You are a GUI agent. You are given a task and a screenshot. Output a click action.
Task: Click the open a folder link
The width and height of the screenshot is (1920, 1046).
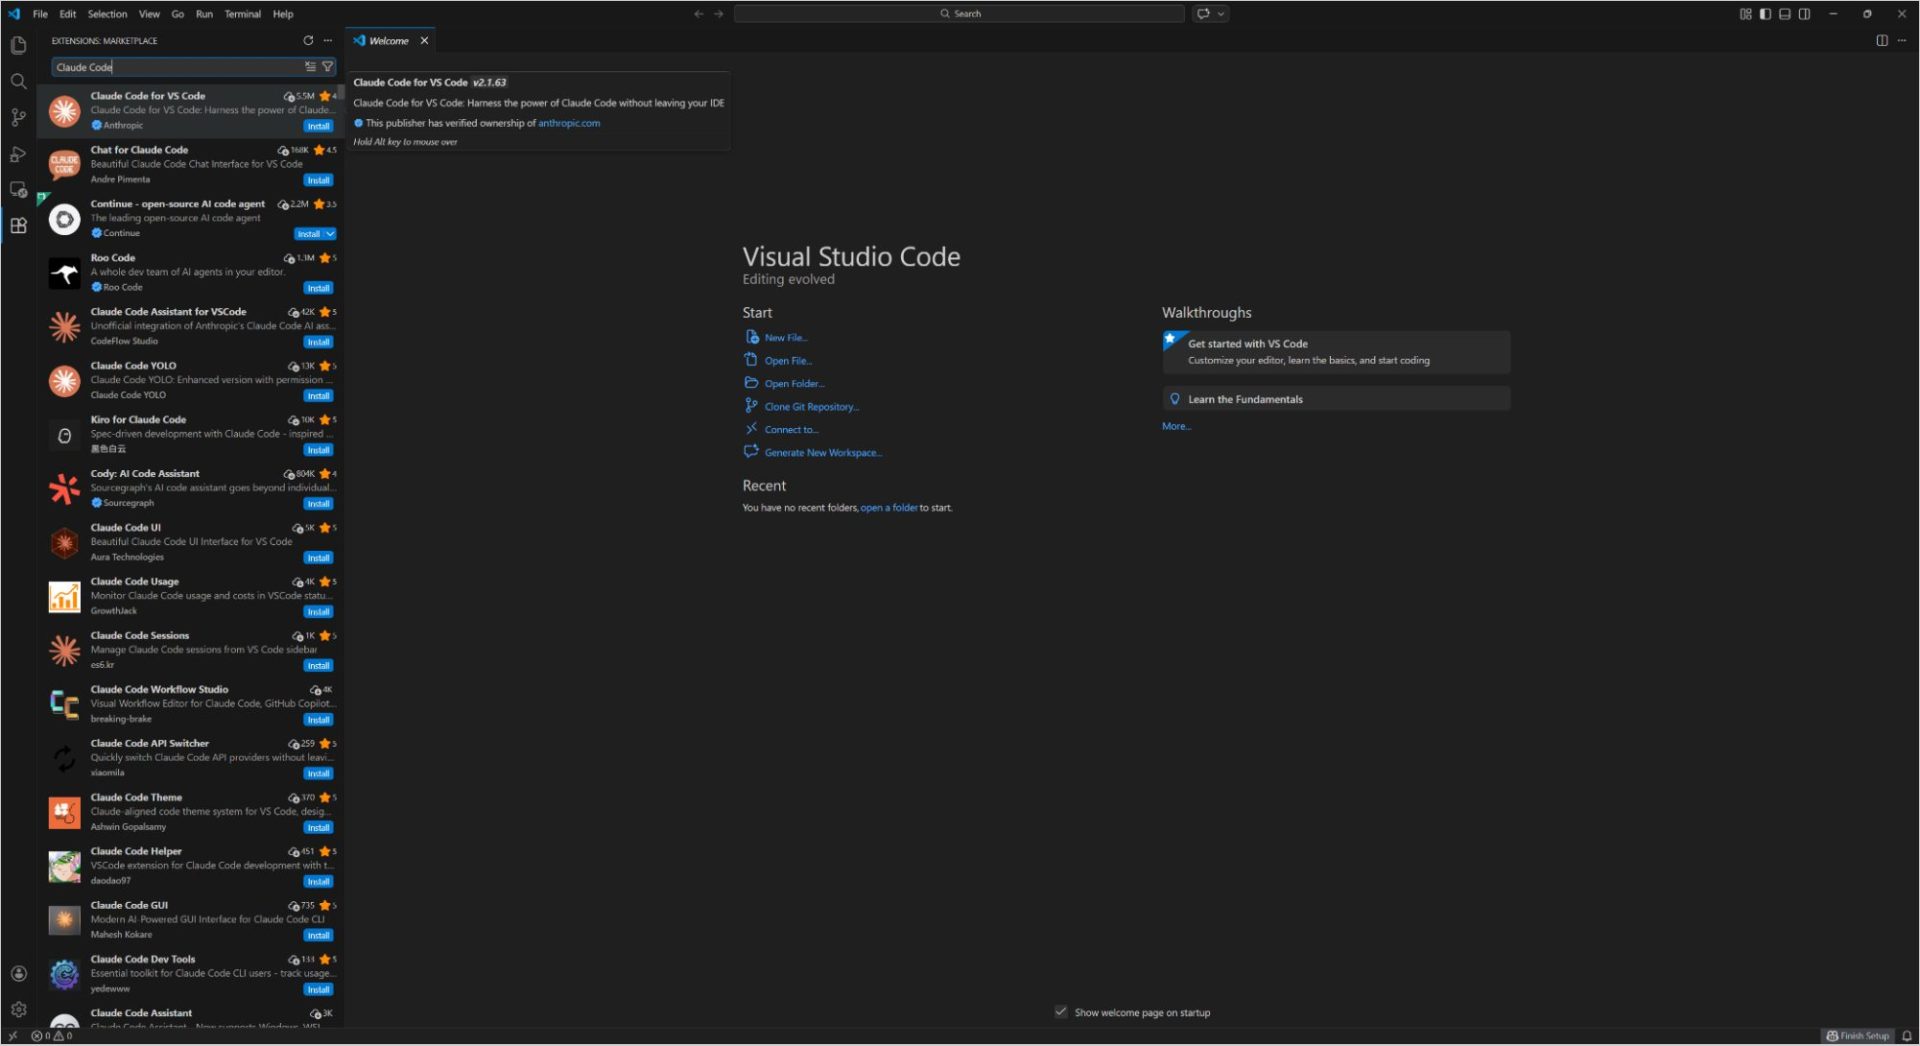point(888,507)
